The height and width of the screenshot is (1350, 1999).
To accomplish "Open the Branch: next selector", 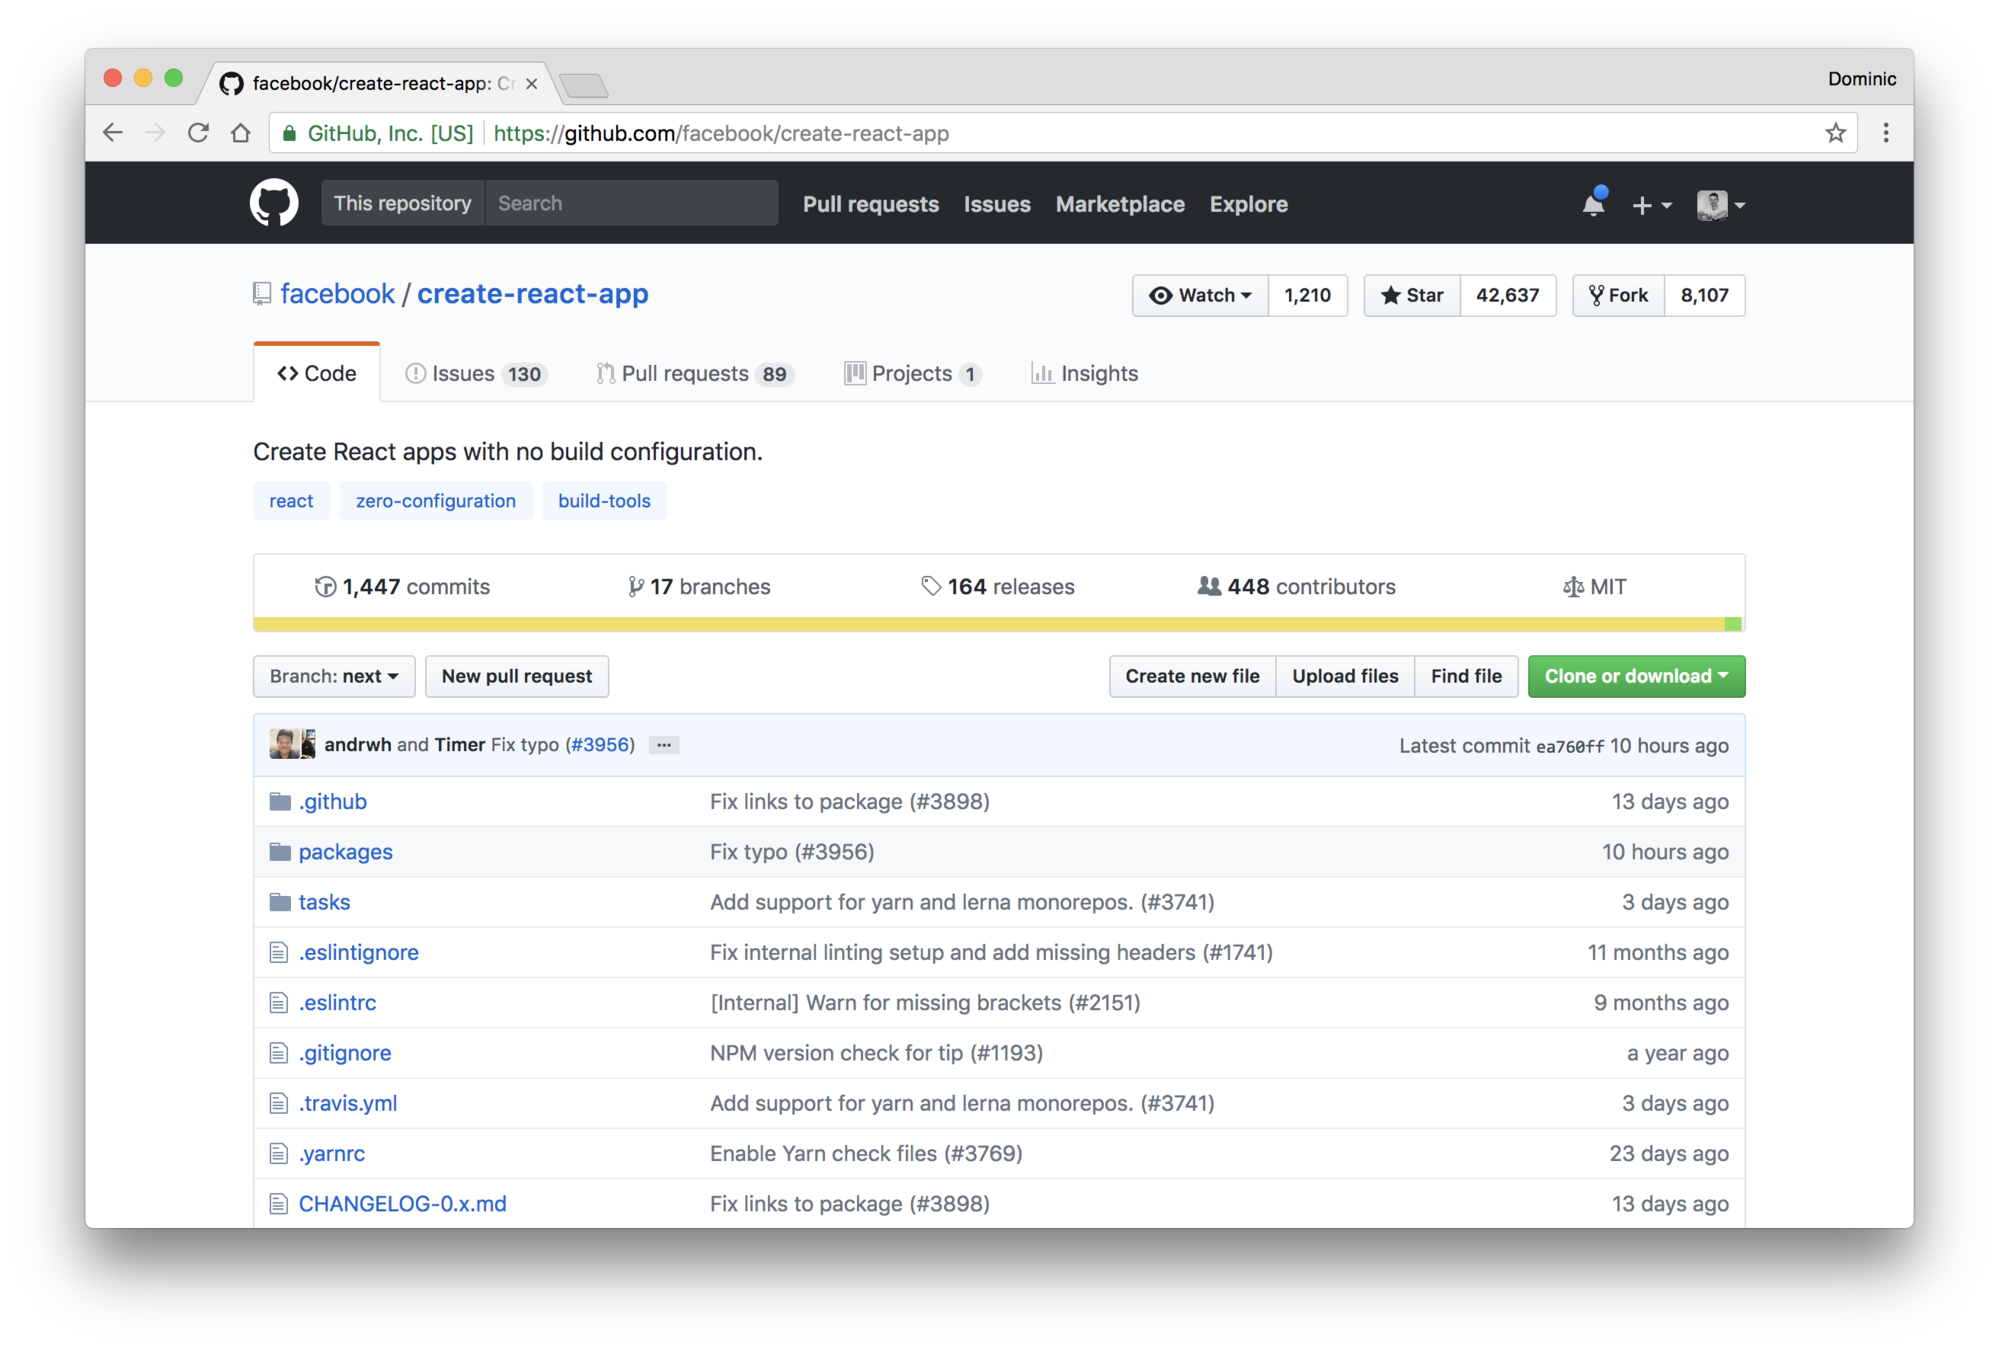I will pyautogui.click(x=334, y=676).
